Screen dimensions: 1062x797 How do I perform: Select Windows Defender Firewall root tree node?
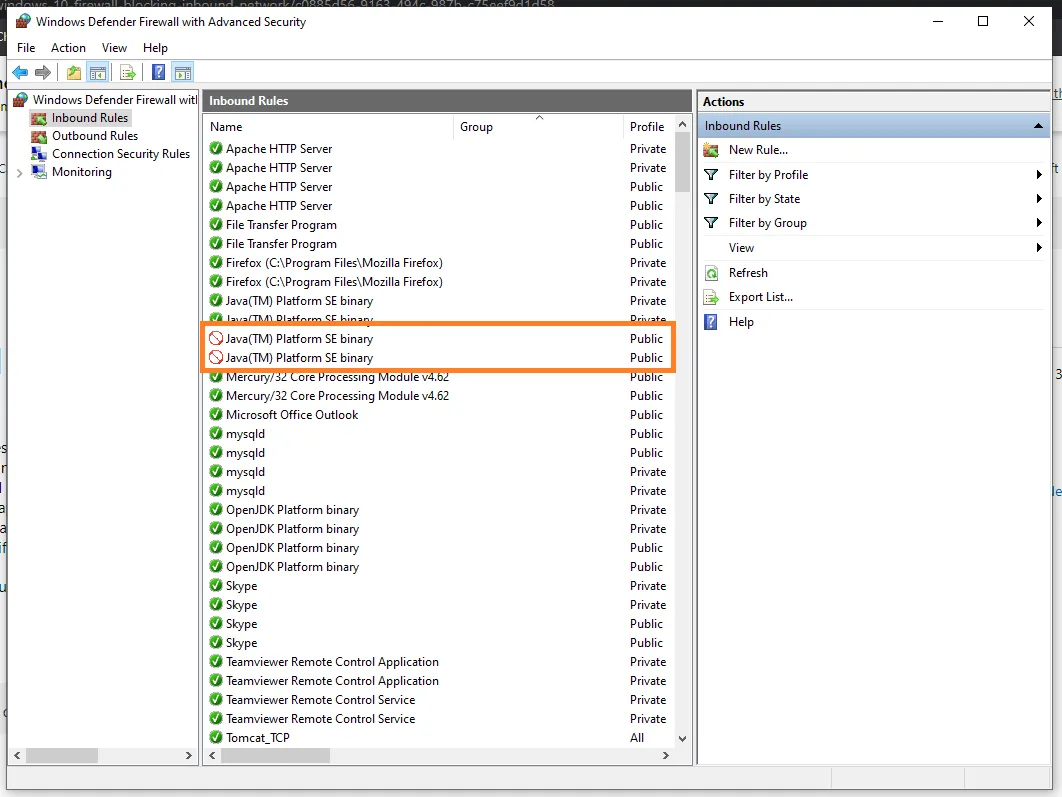[115, 100]
